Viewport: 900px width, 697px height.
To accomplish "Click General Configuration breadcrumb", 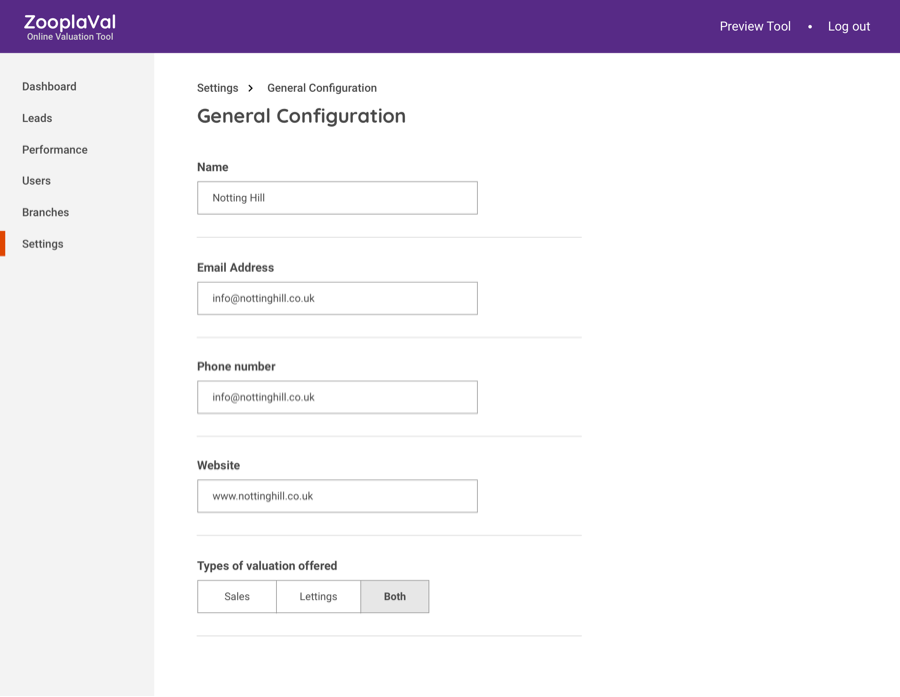I will click(x=322, y=88).
